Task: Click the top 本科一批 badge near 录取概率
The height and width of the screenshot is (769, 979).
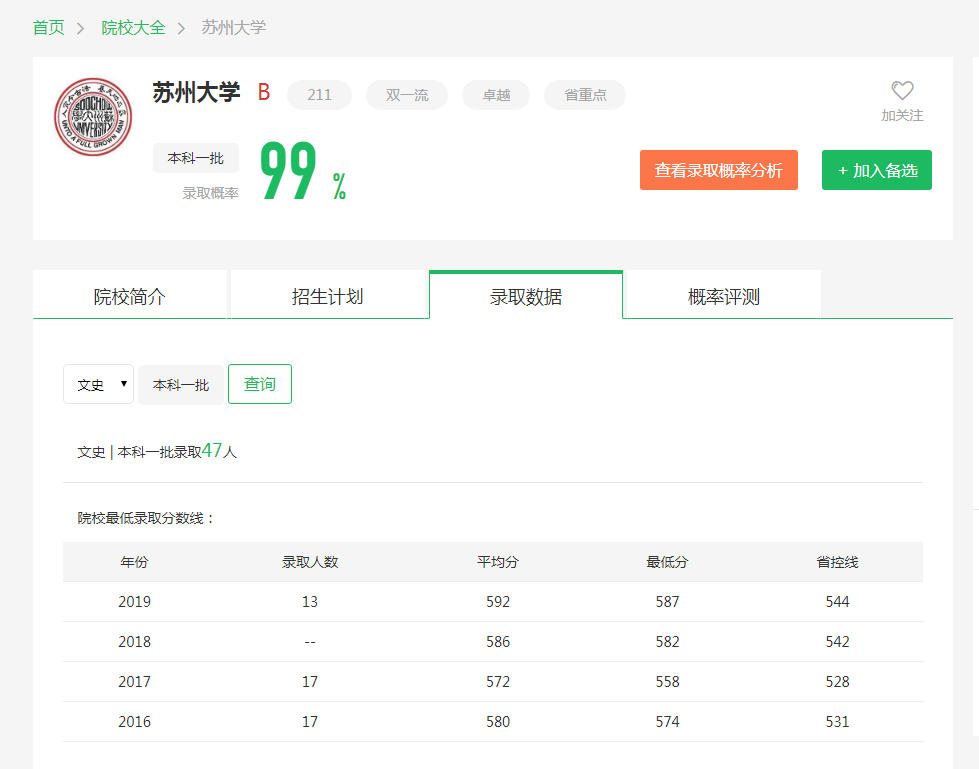Action: click(195, 158)
